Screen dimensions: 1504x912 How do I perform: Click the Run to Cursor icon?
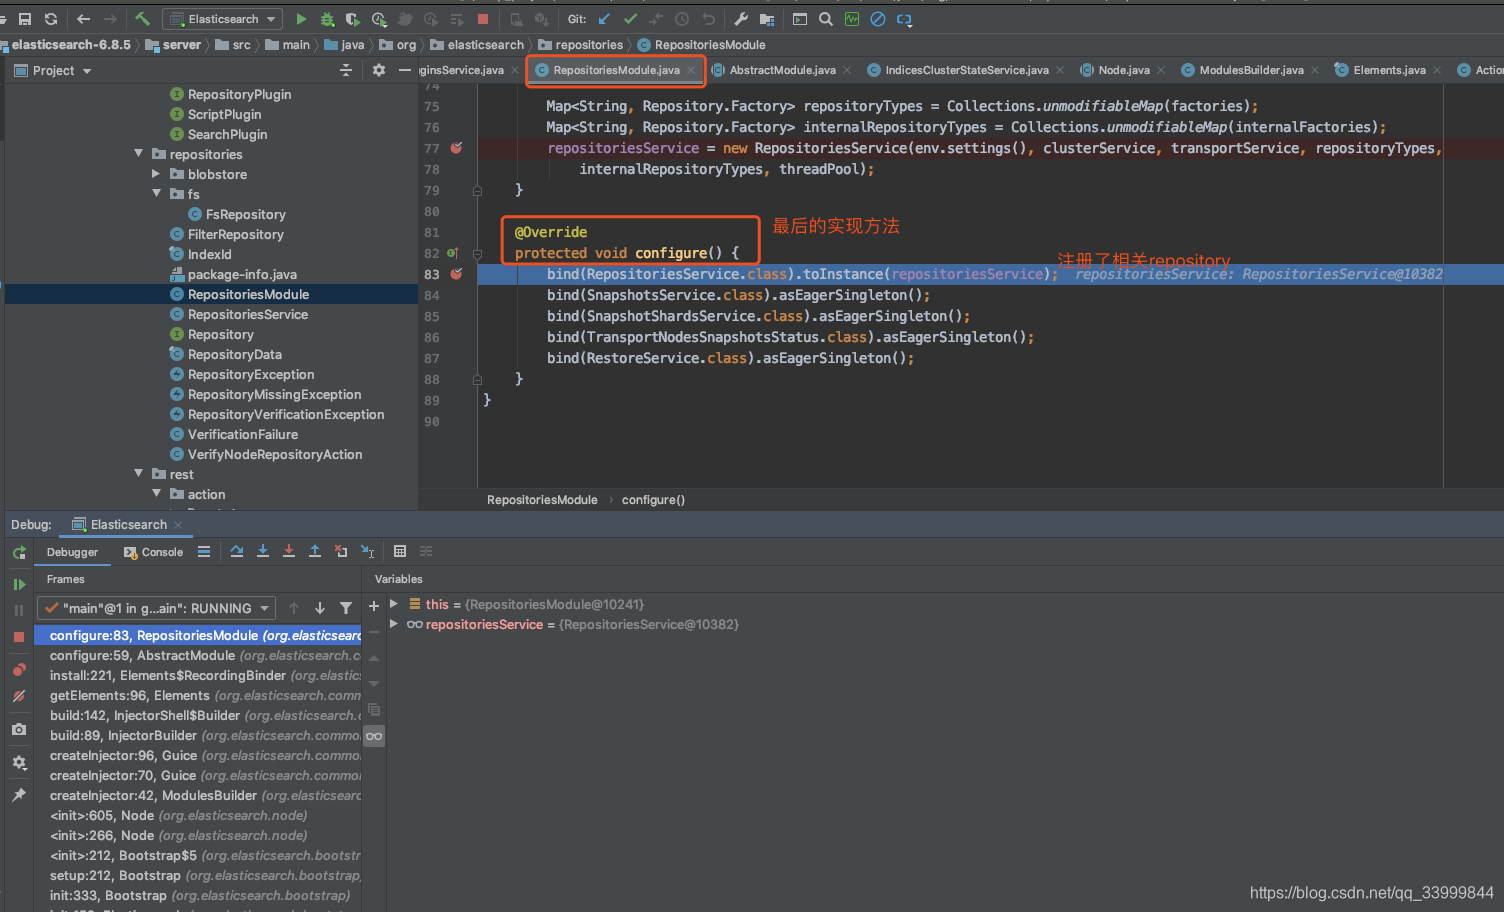368,552
